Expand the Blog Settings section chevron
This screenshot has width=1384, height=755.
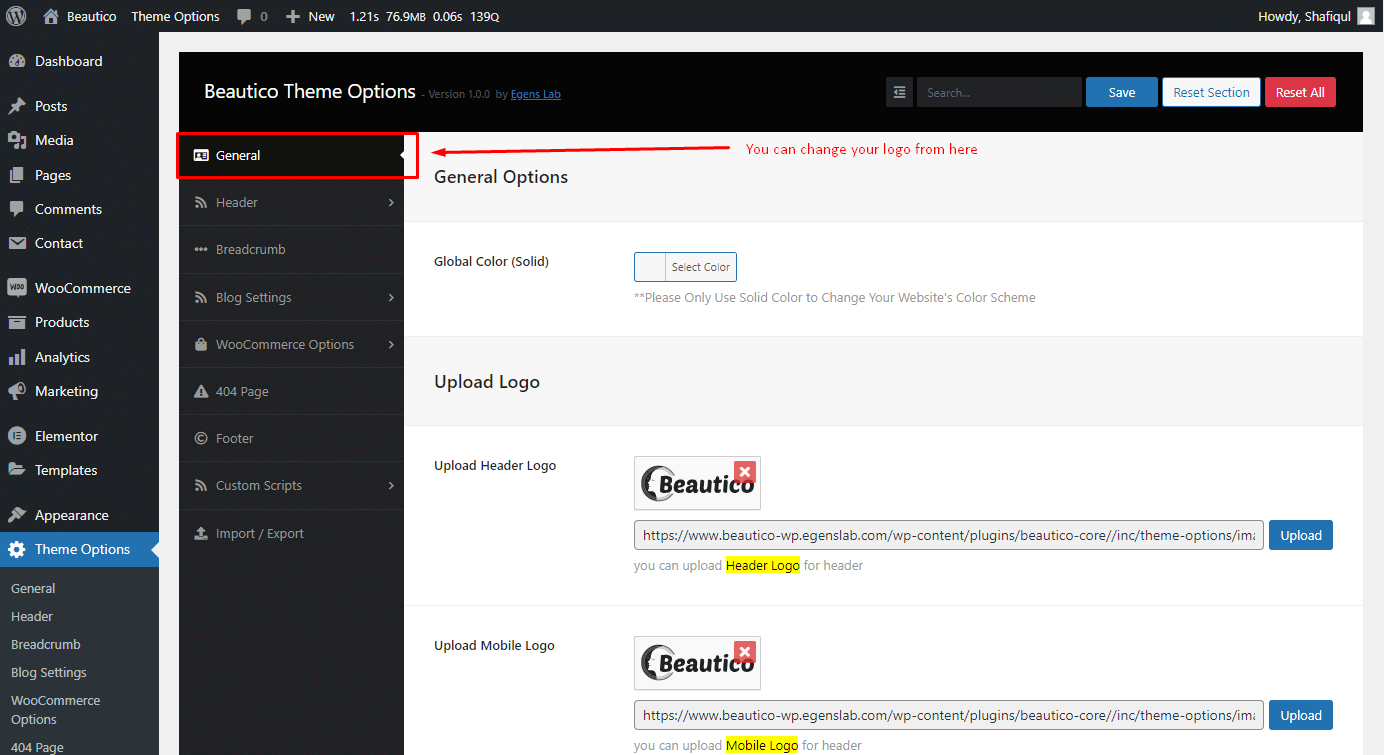pyautogui.click(x=391, y=298)
